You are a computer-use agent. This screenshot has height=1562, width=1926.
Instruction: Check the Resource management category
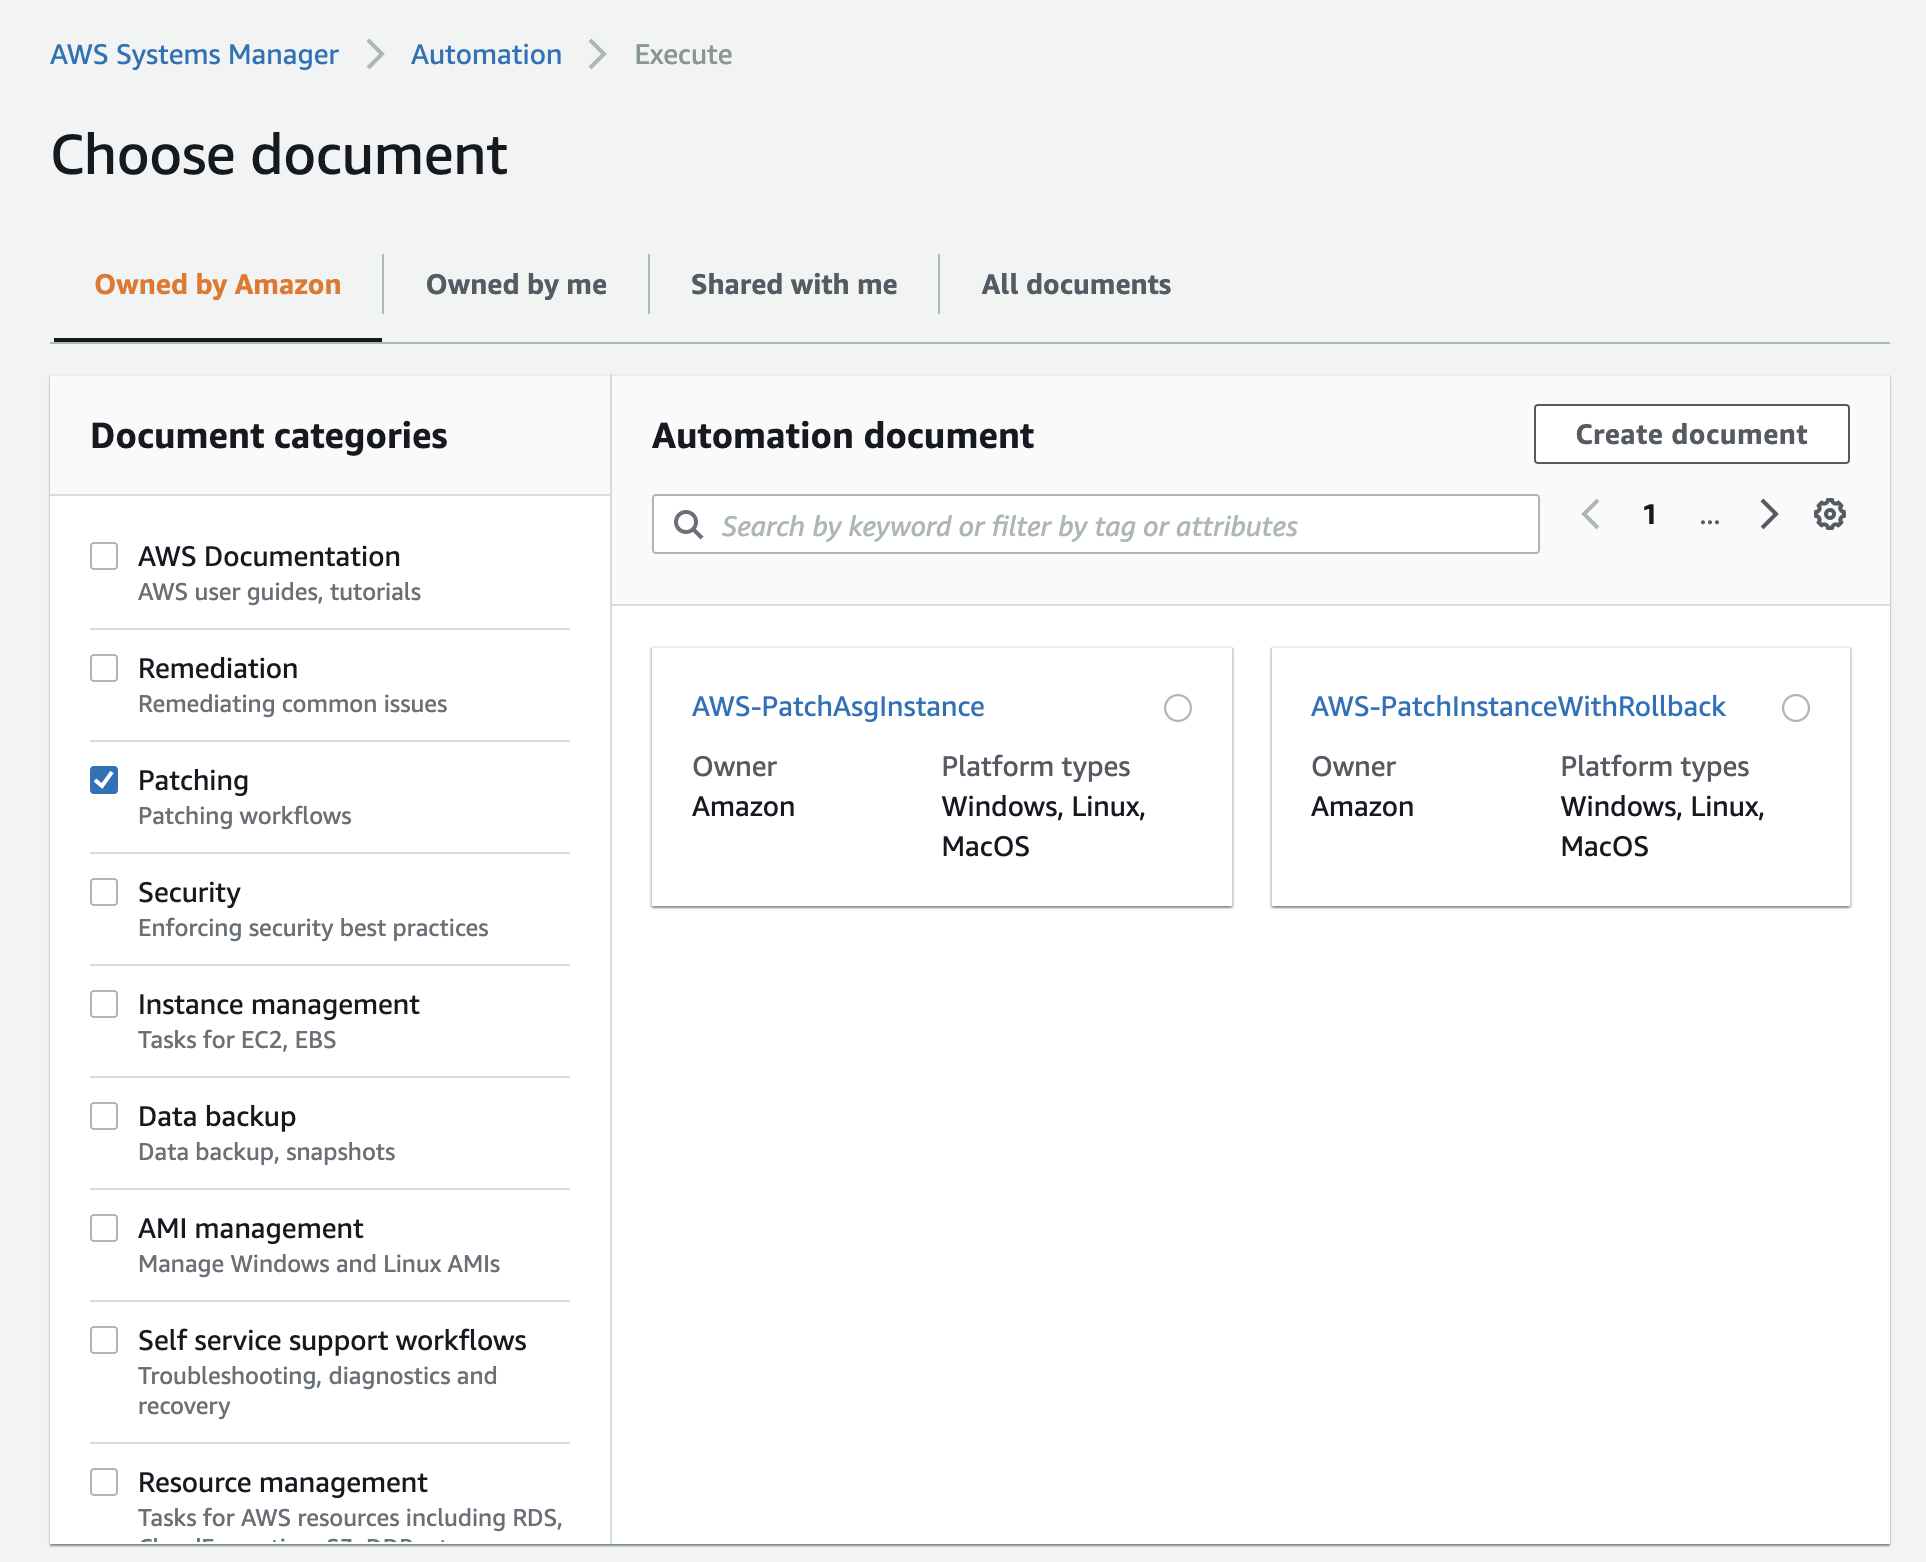[x=104, y=1482]
